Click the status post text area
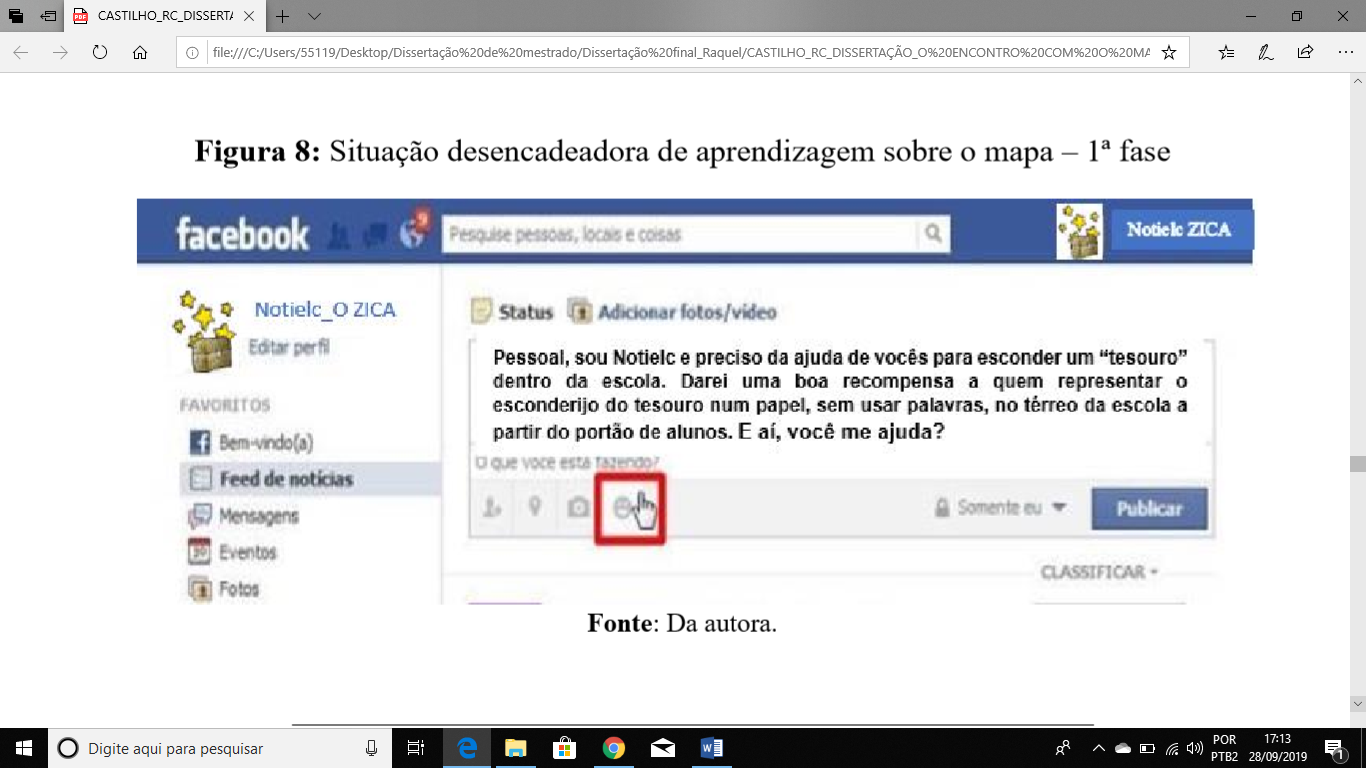This screenshot has width=1366, height=768. click(x=841, y=395)
